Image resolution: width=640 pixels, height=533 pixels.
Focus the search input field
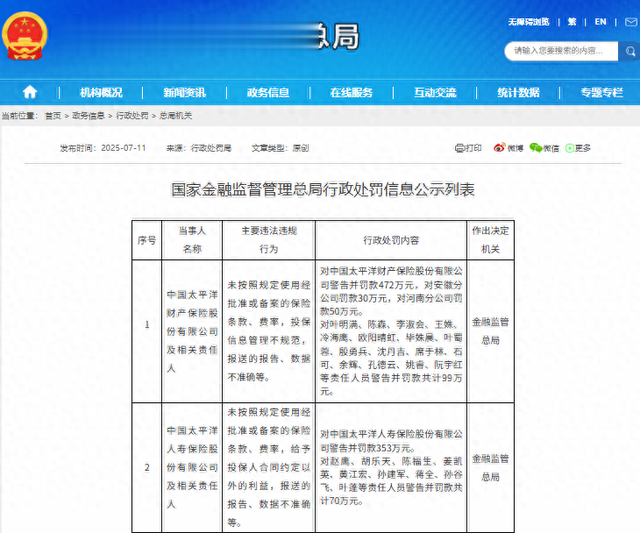pyautogui.click(x=561, y=51)
